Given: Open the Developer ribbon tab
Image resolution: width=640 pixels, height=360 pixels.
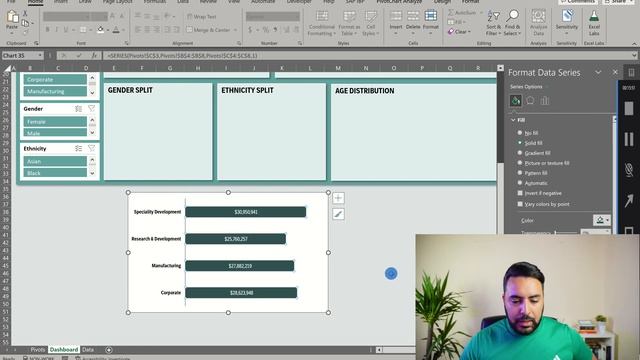Looking at the screenshot, I should click(x=299, y=2).
